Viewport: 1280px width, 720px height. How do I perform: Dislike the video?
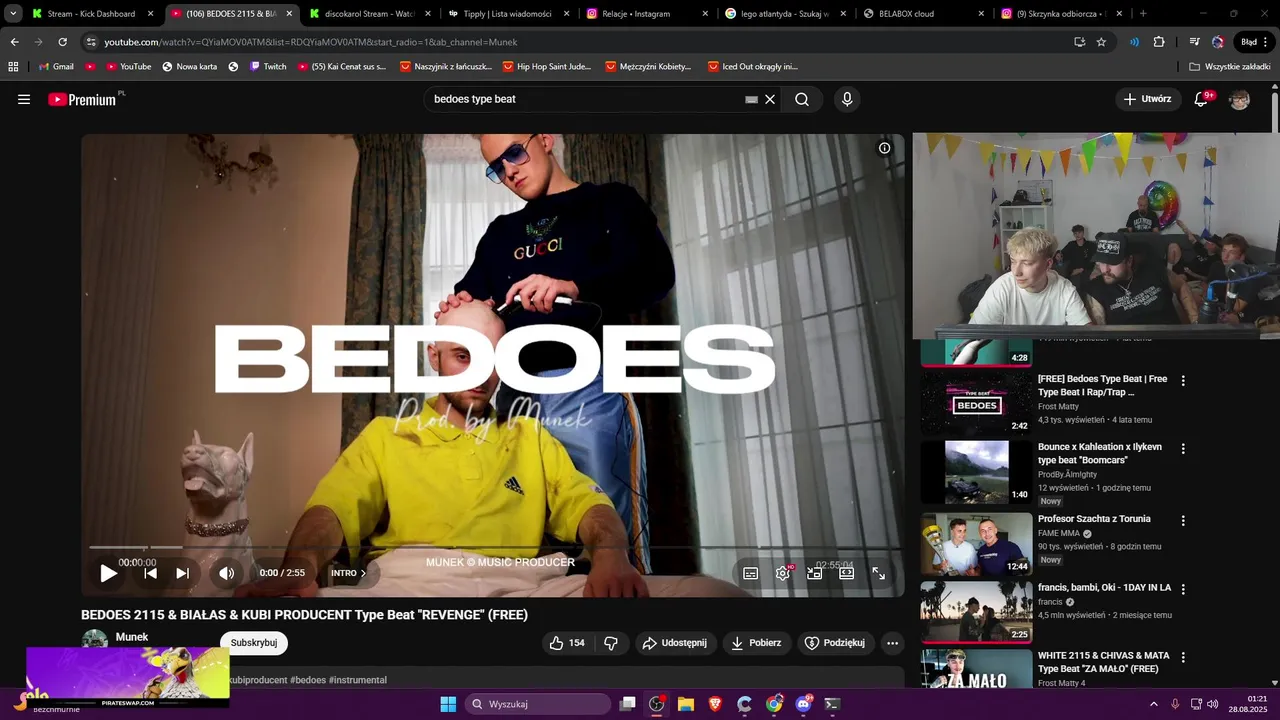tap(611, 643)
